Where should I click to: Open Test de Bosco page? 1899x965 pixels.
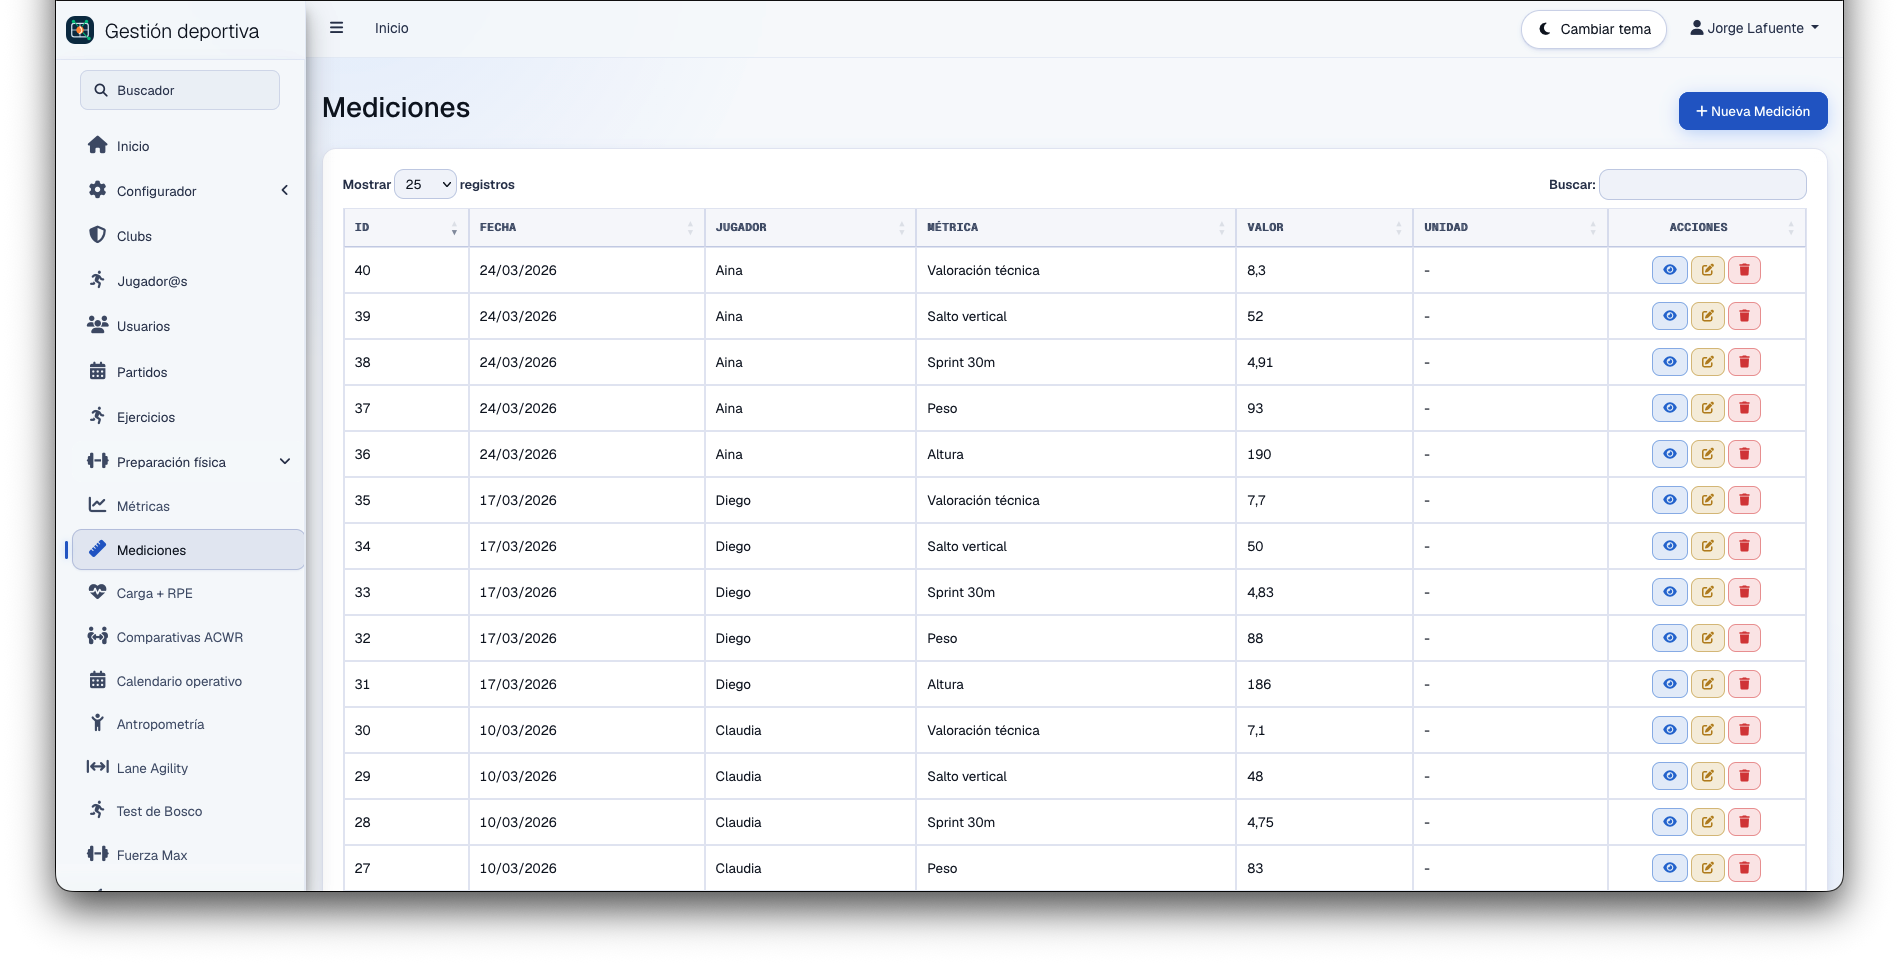pos(189,811)
